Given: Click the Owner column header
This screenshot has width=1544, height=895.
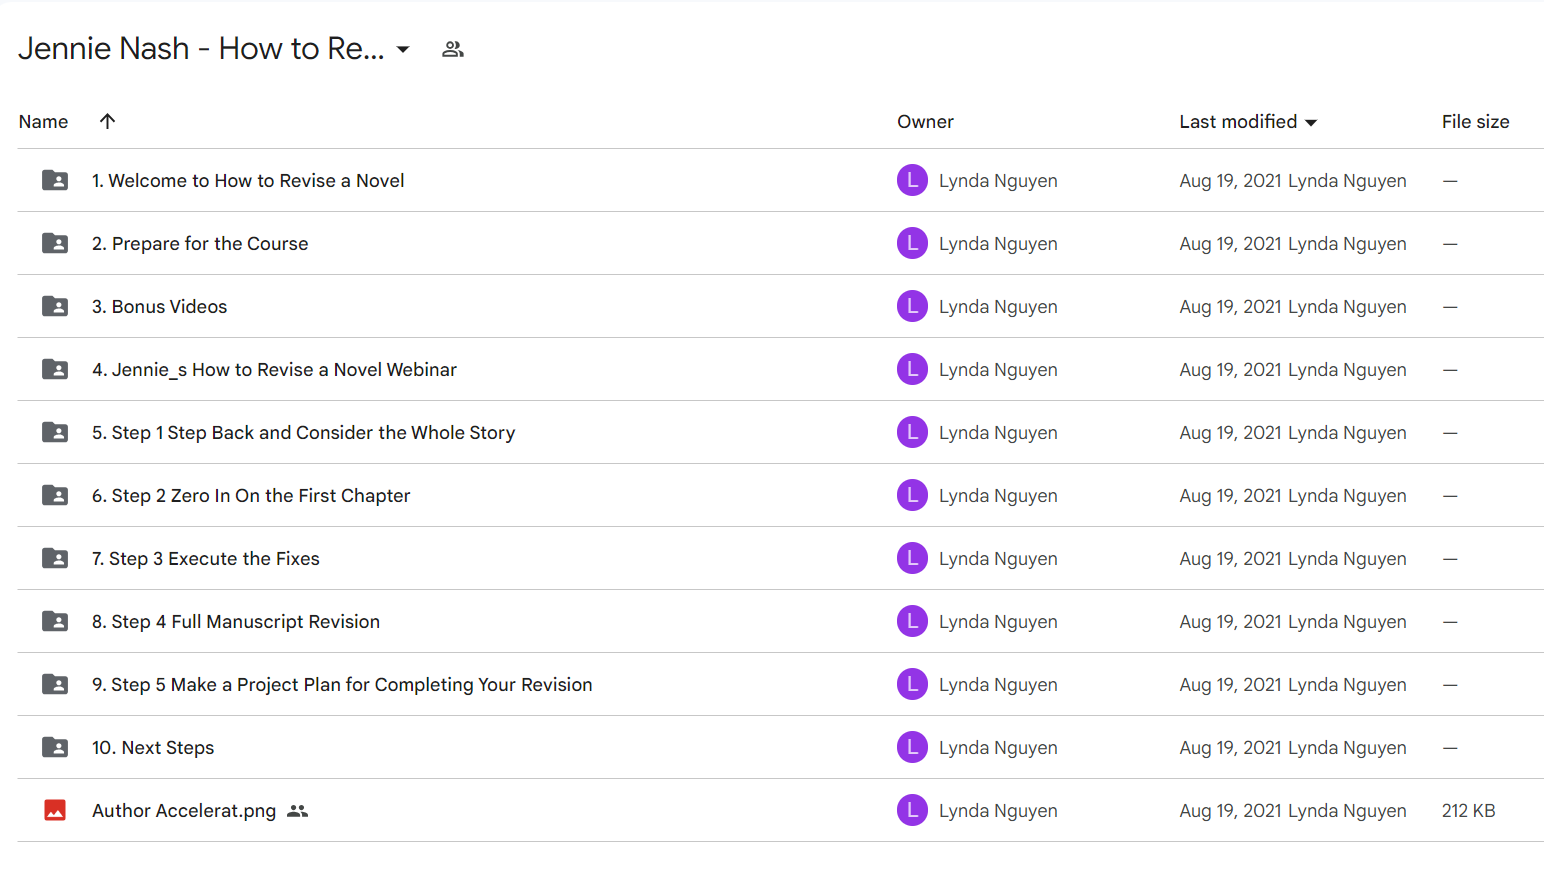Looking at the screenshot, I should pyautogui.click(x=925, y=122).
